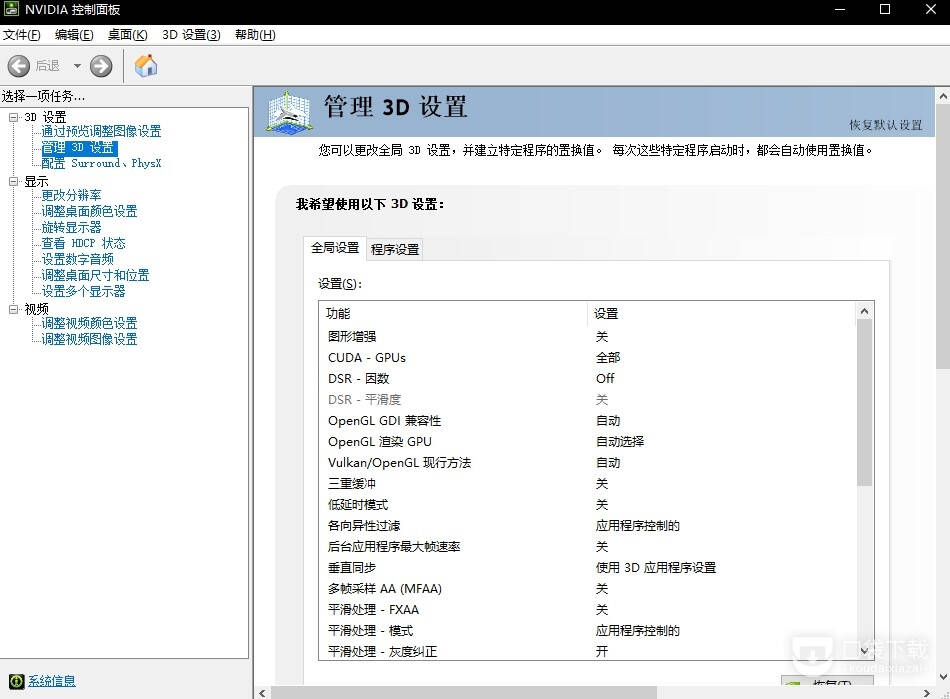
Task: Click the 3D glasses graphic beside 管理 3D 设置
Action: pyautogui.click(x=288, y=111)
